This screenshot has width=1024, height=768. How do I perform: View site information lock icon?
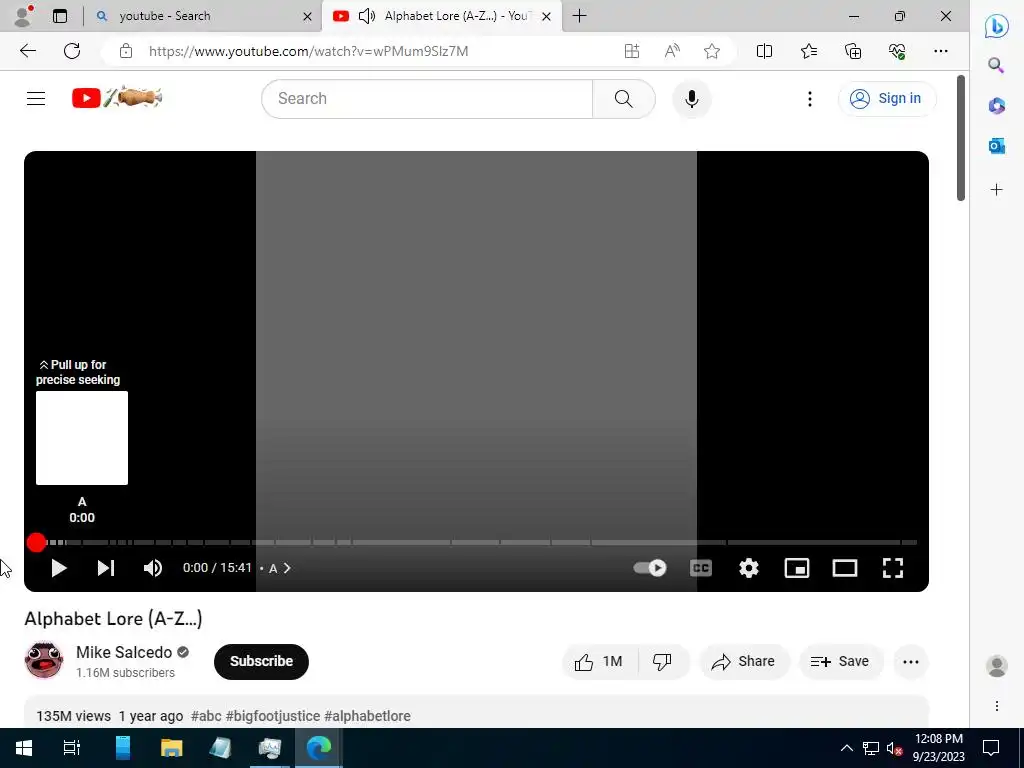(x=126, y=51)
